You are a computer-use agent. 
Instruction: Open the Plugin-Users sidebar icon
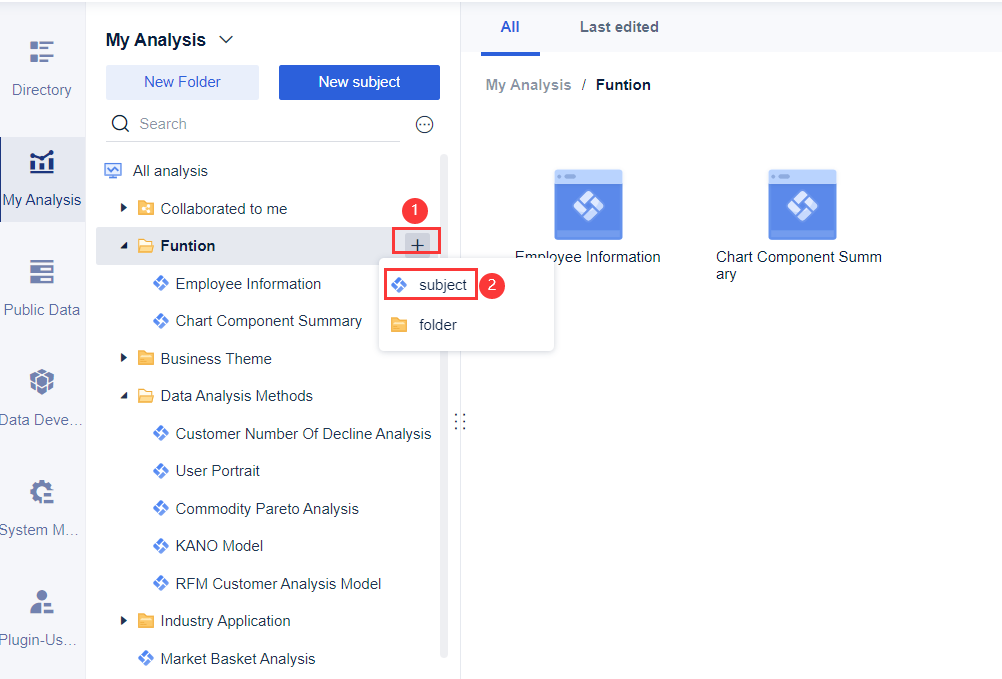click(42, 602)
